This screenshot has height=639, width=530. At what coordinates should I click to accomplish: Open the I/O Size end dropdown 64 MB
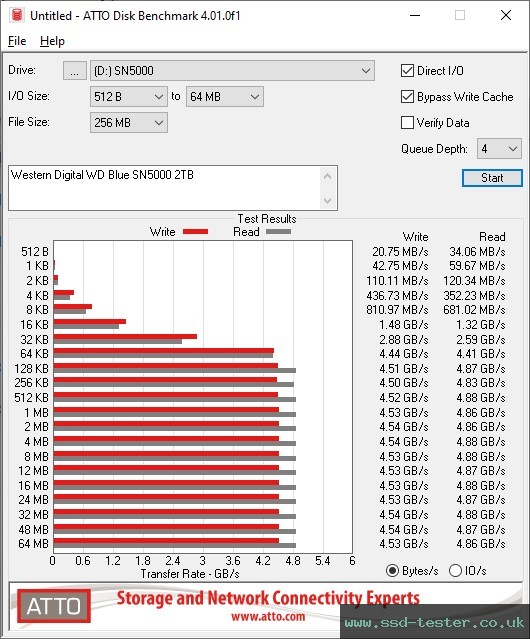point(225,97)
